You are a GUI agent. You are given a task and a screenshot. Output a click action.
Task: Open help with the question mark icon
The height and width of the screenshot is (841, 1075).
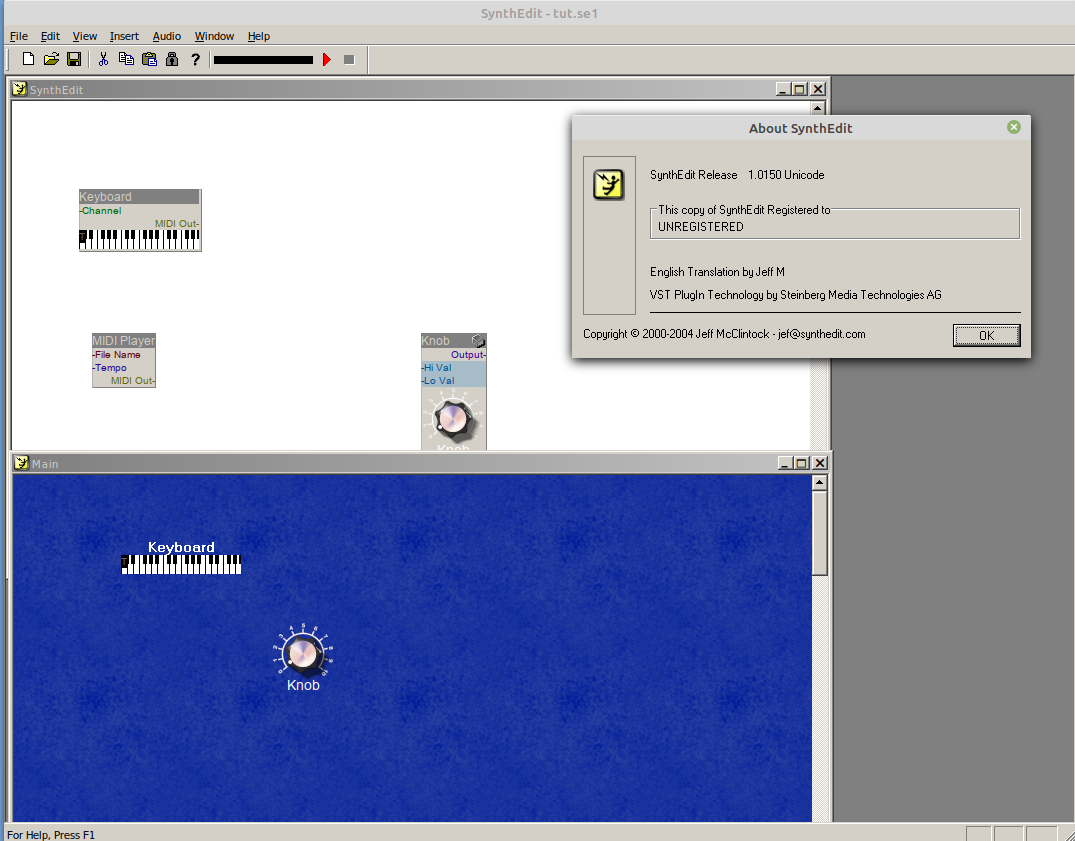(x=195, y=60)
